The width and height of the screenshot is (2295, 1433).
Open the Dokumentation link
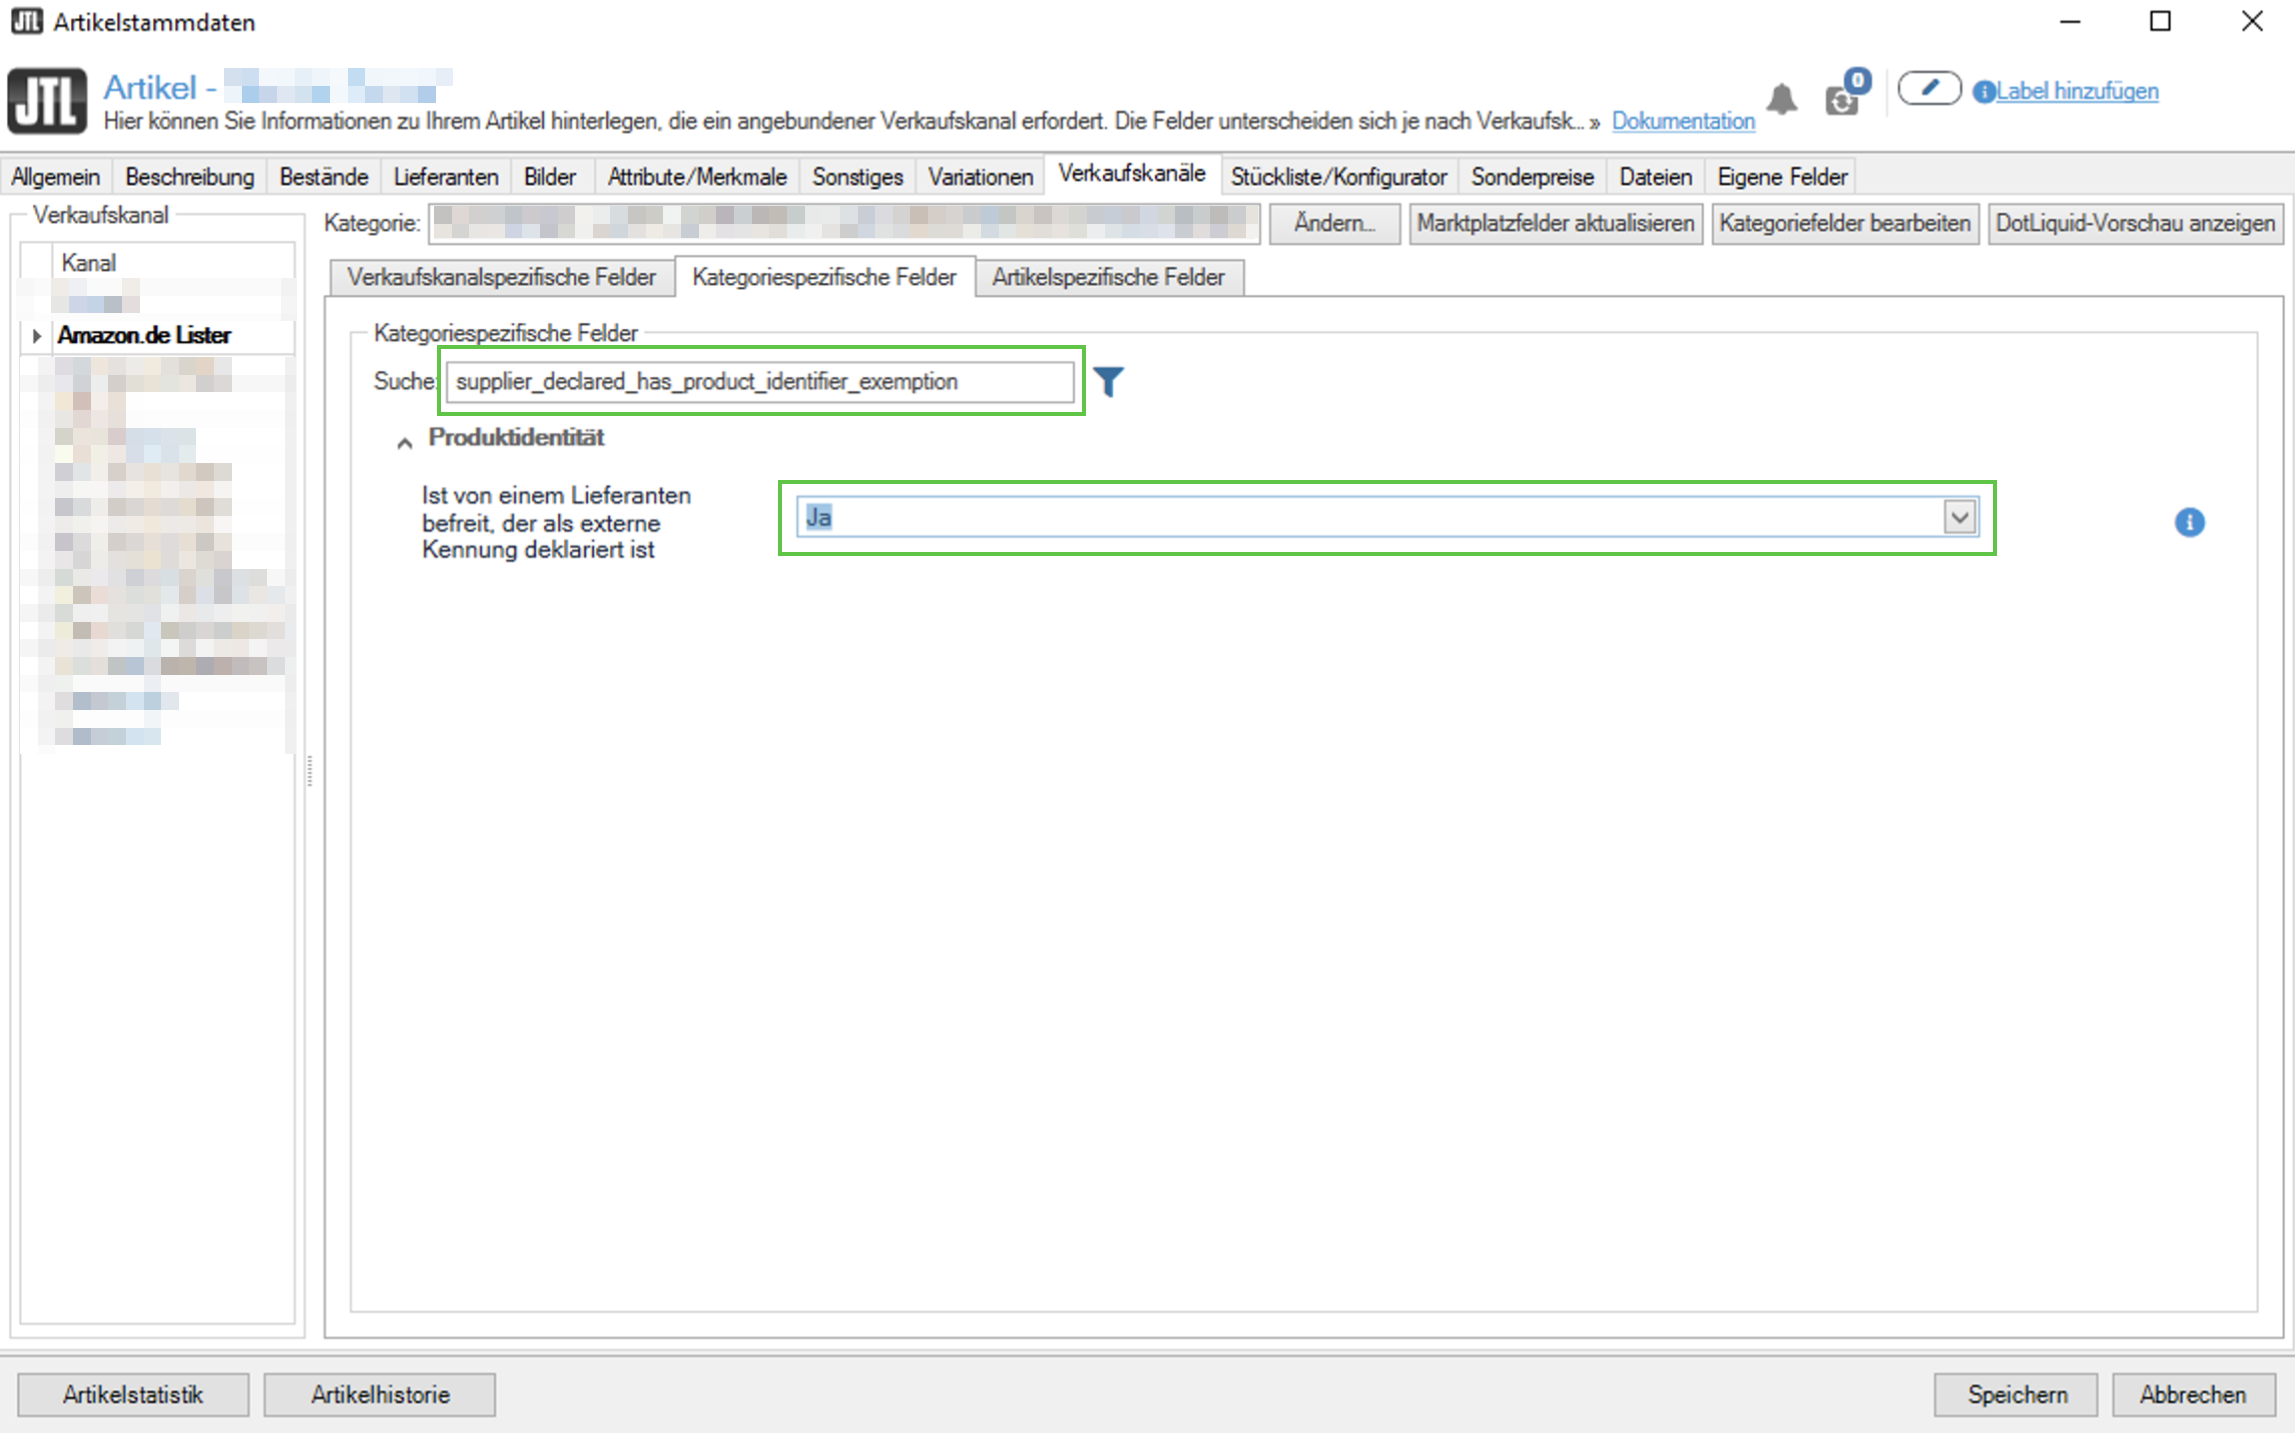(1683, 121)
